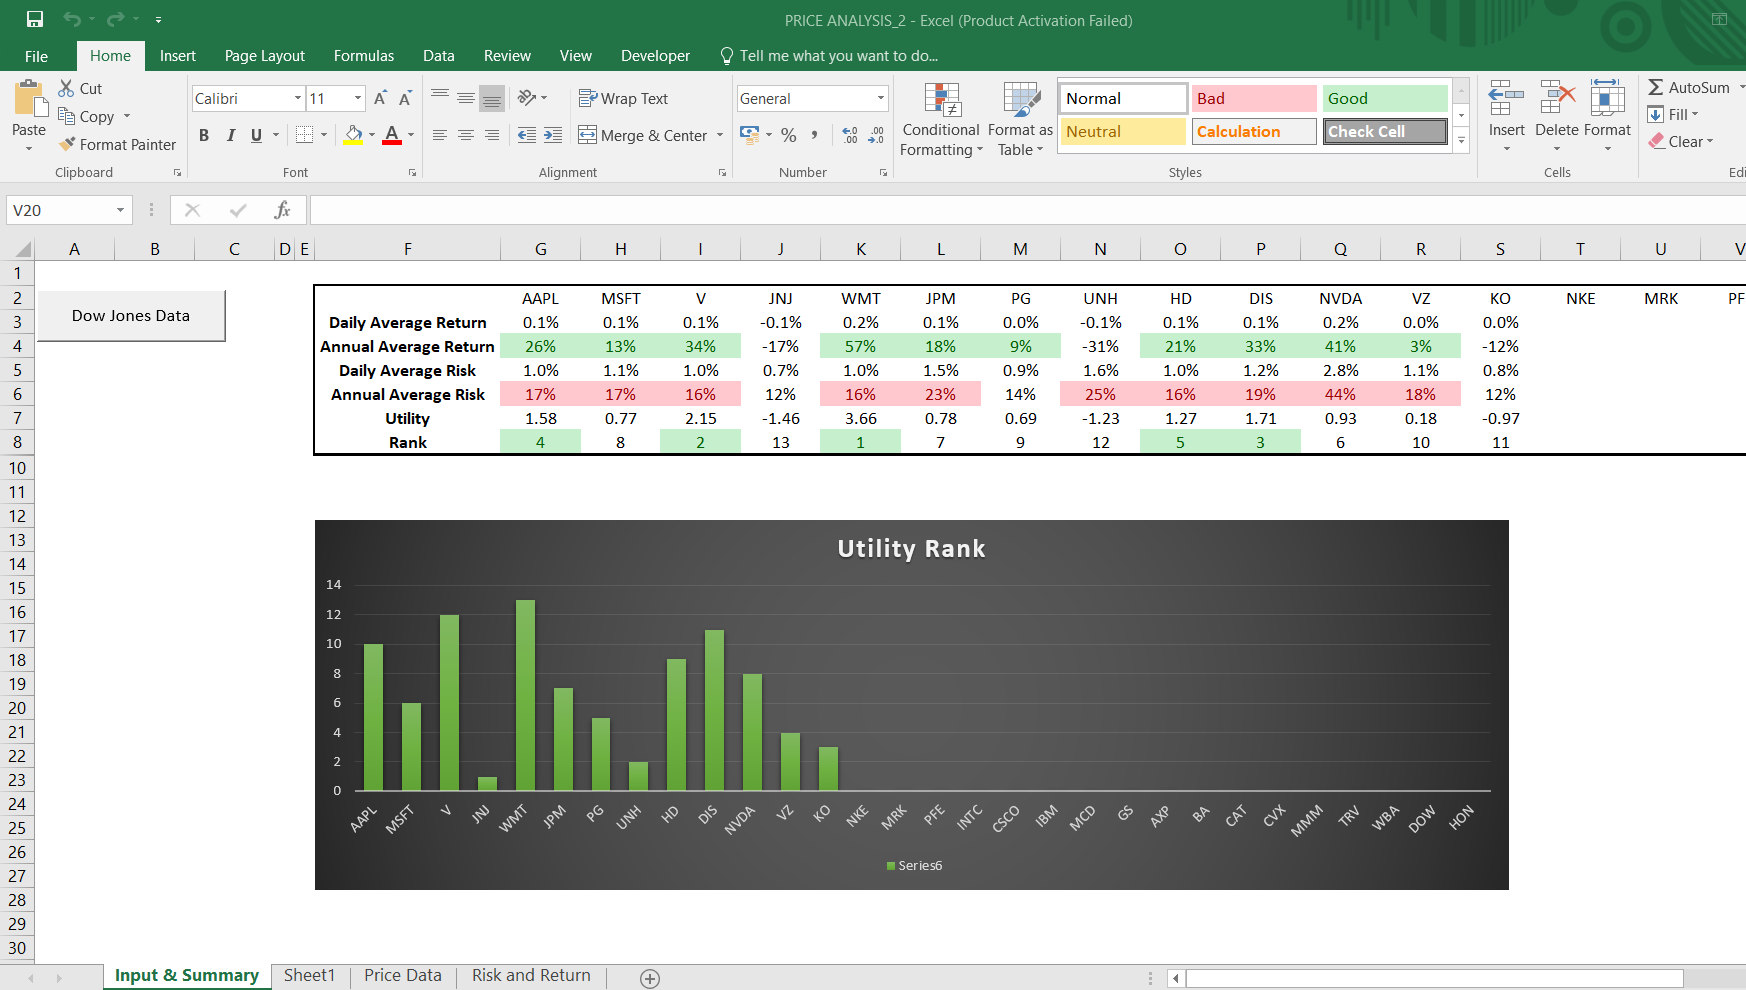Click the Save icon on Quick Access Toolbar

(x=35, y=18)
